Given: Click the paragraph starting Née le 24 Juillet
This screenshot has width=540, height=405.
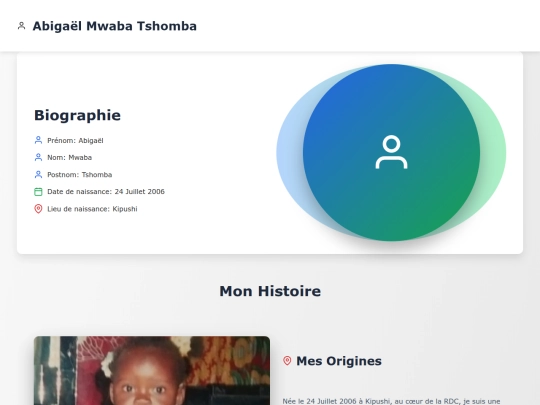Looking at the screenshot, I should (391, 401).
